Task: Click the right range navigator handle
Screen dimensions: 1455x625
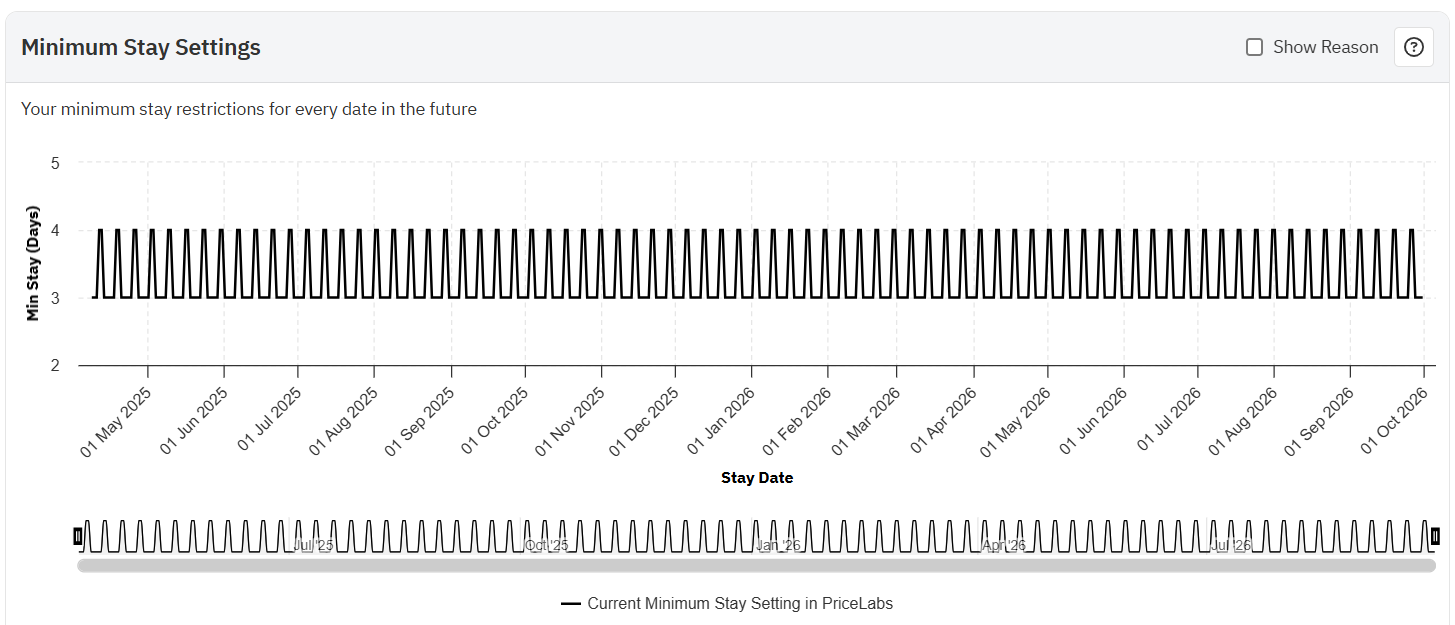Action: point(1435,536)
